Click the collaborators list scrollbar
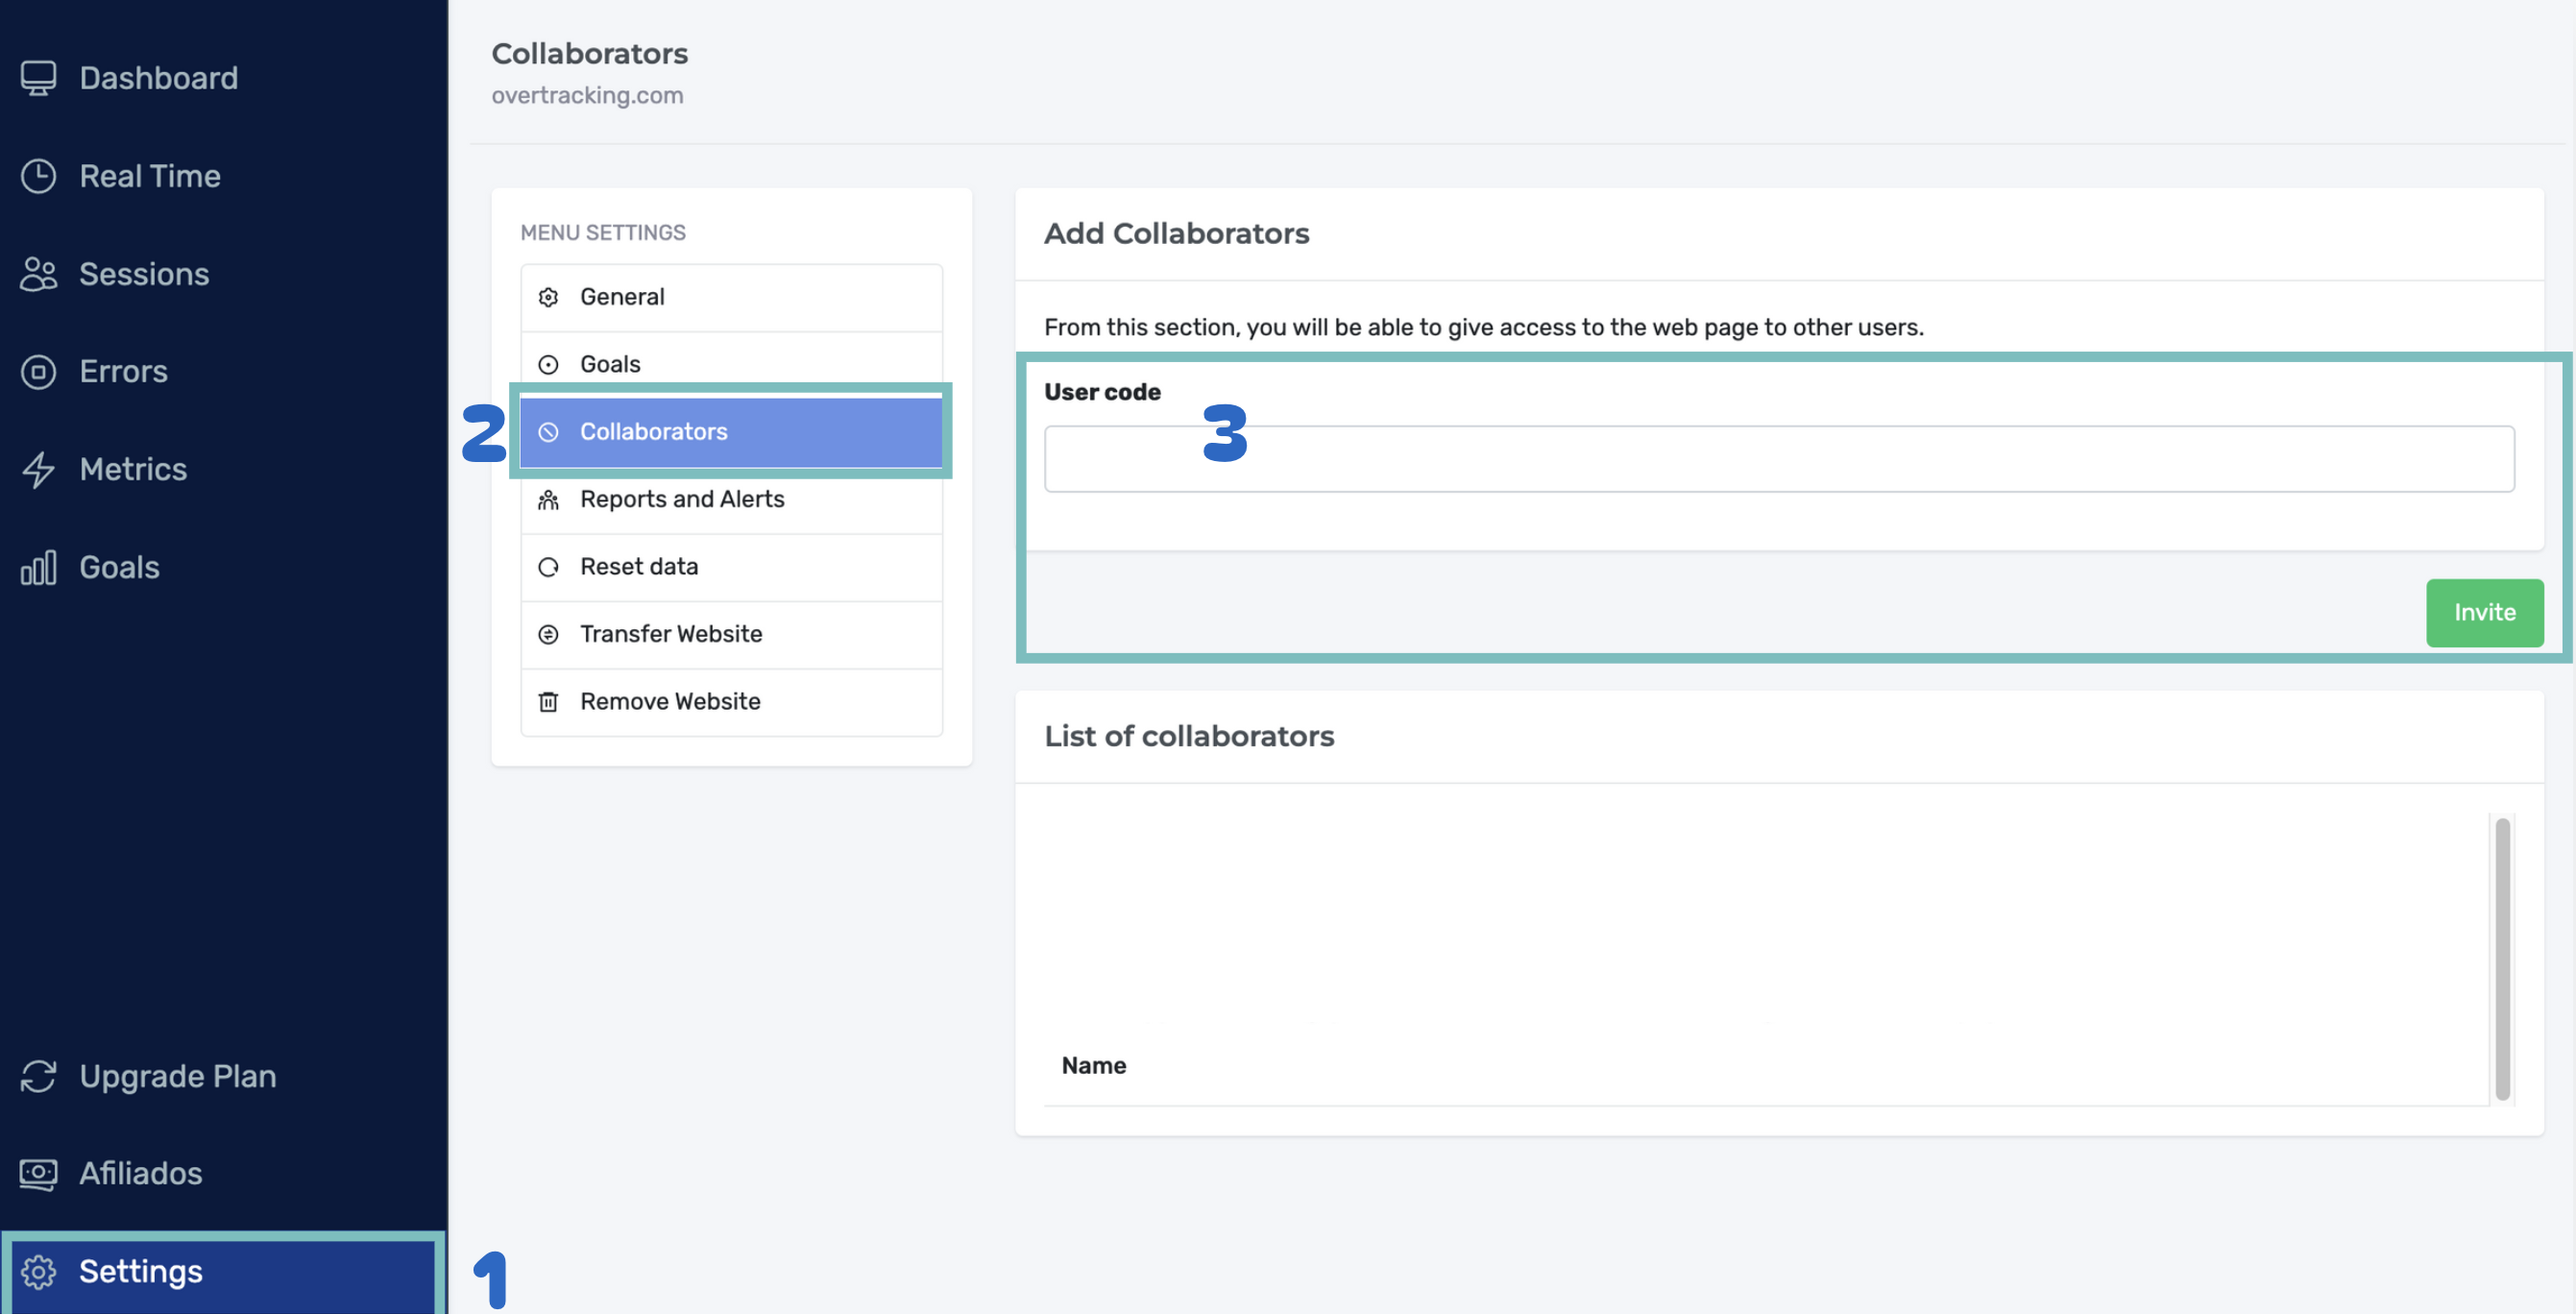This screenshot has width=2576, height=1314. (2502, 959)
